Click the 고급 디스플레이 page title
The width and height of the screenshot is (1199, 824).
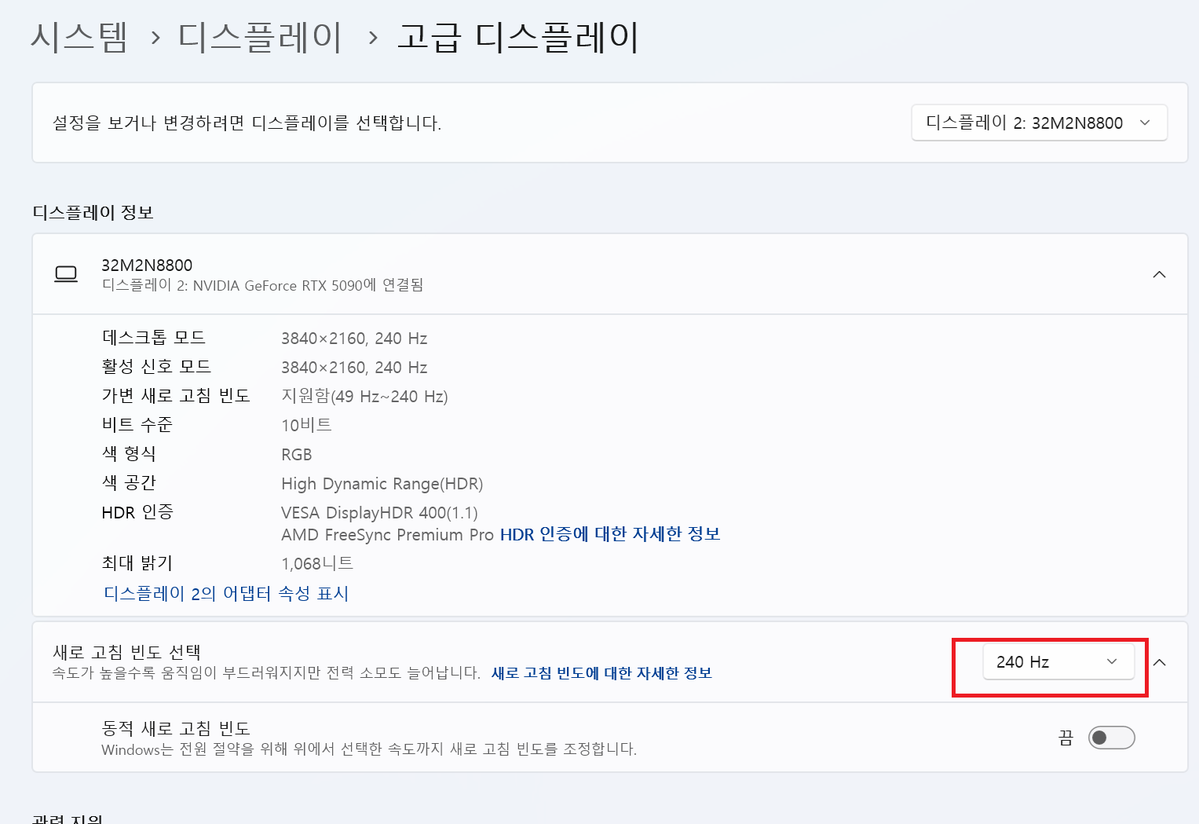pos(518,37)
